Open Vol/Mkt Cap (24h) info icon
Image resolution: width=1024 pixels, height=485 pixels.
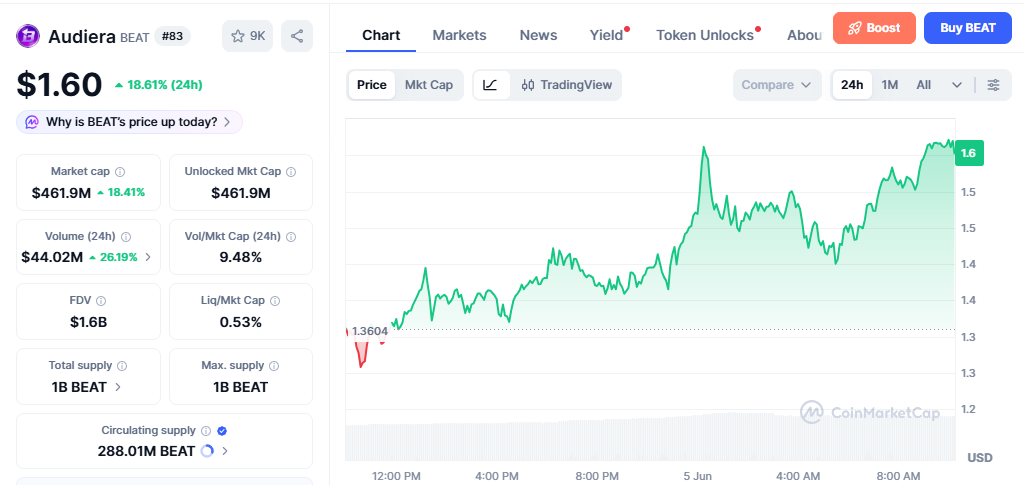click(x=291, y=236)
